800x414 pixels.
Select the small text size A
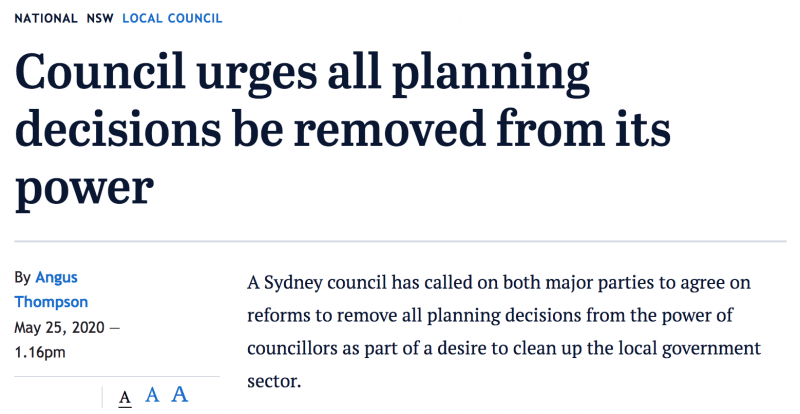pyautogui.click(x=125, y=397)
